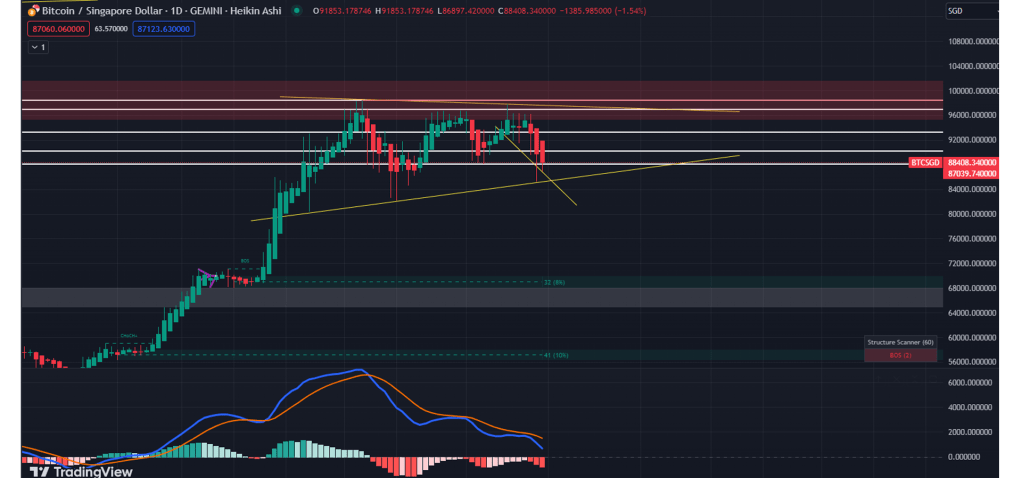
Task: Click the 41 (10%) green level label
Action: pyautogui.click(x=554, y=355)
